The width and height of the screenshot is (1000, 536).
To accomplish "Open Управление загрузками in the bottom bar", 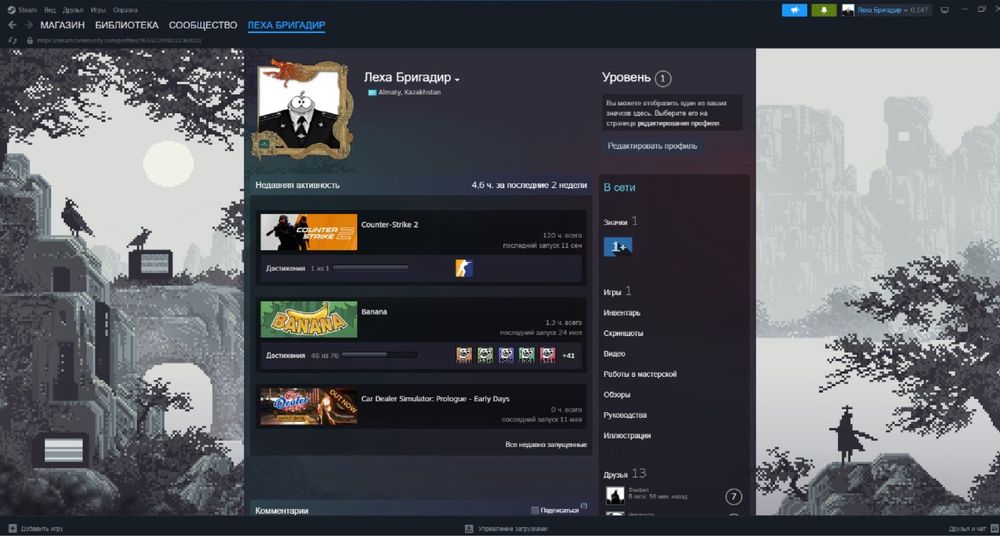I will pos(506,529).
